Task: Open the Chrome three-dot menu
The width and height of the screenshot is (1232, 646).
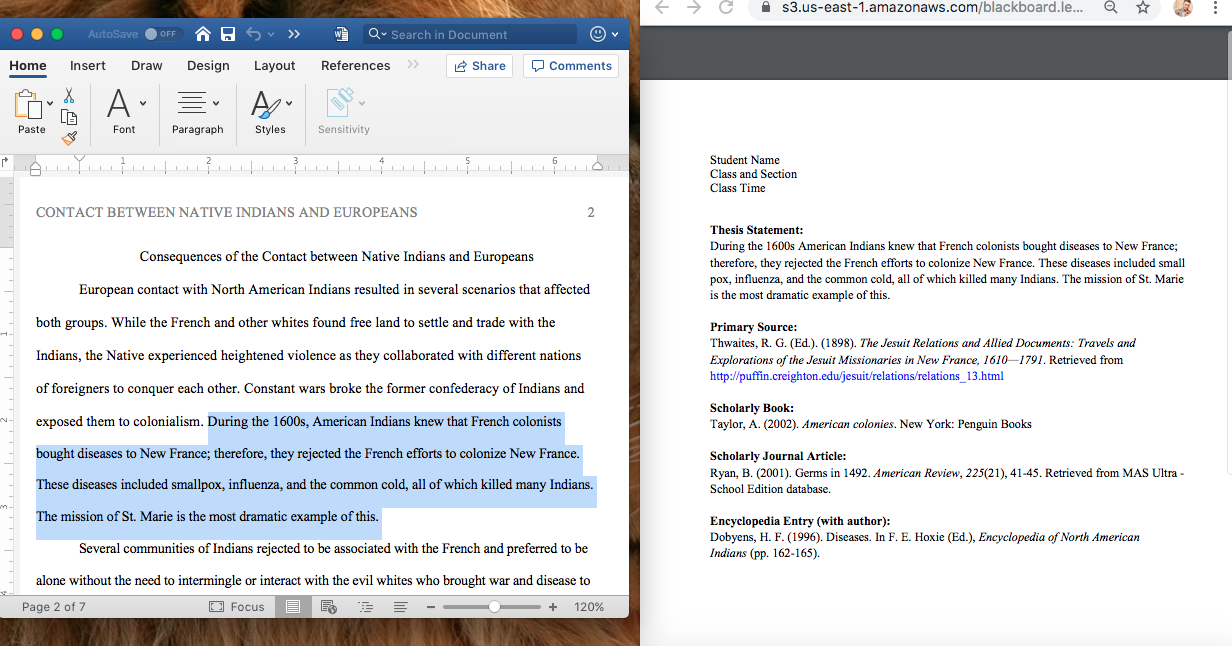Action: [x=1215, y=7]
